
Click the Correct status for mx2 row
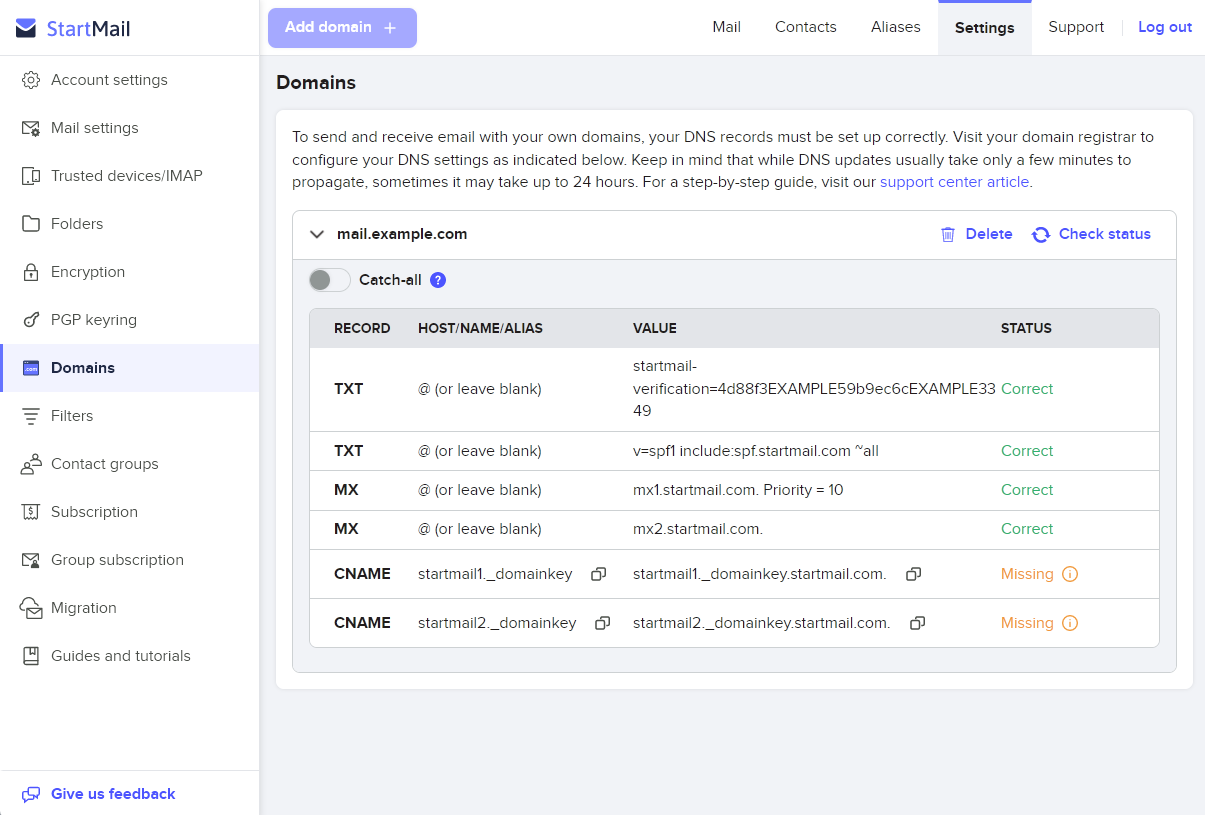coord(1027,529)
